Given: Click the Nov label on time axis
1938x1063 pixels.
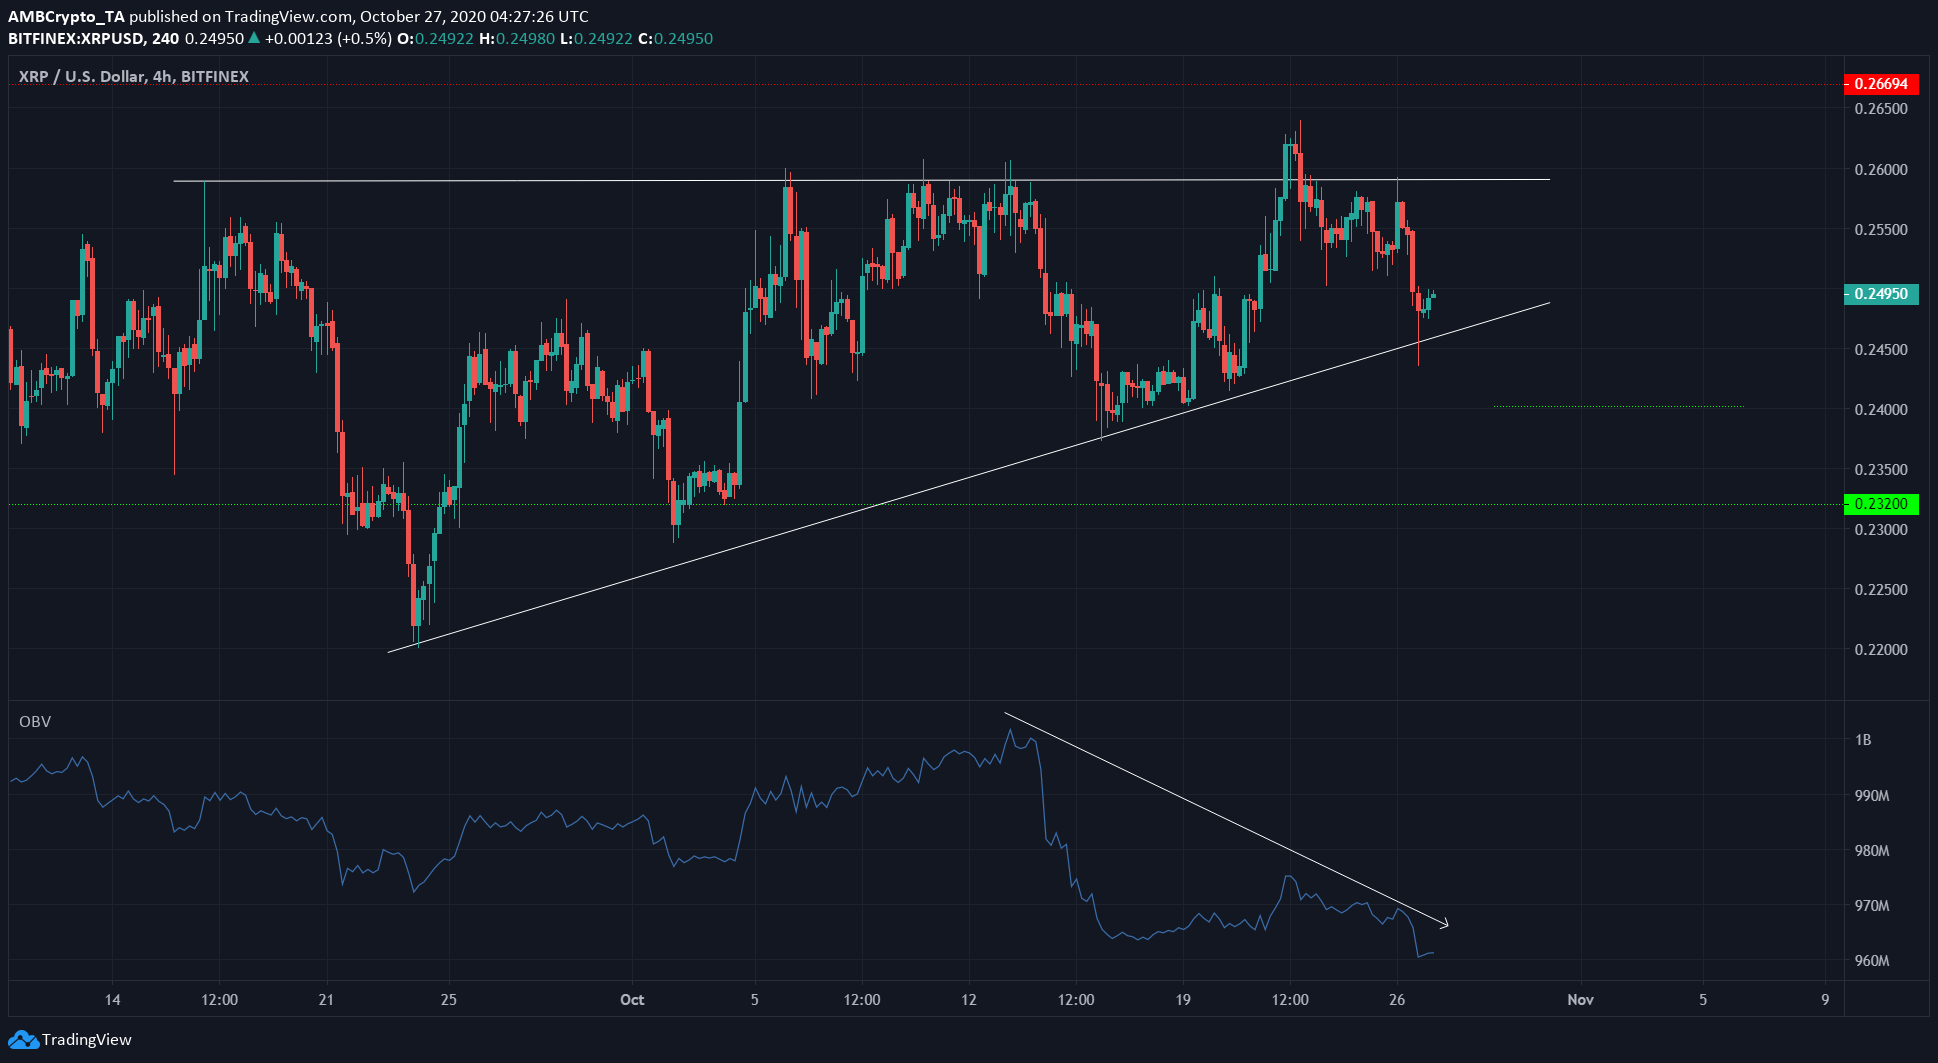Looking at the screenshot, I should tap(1580, 1000).
